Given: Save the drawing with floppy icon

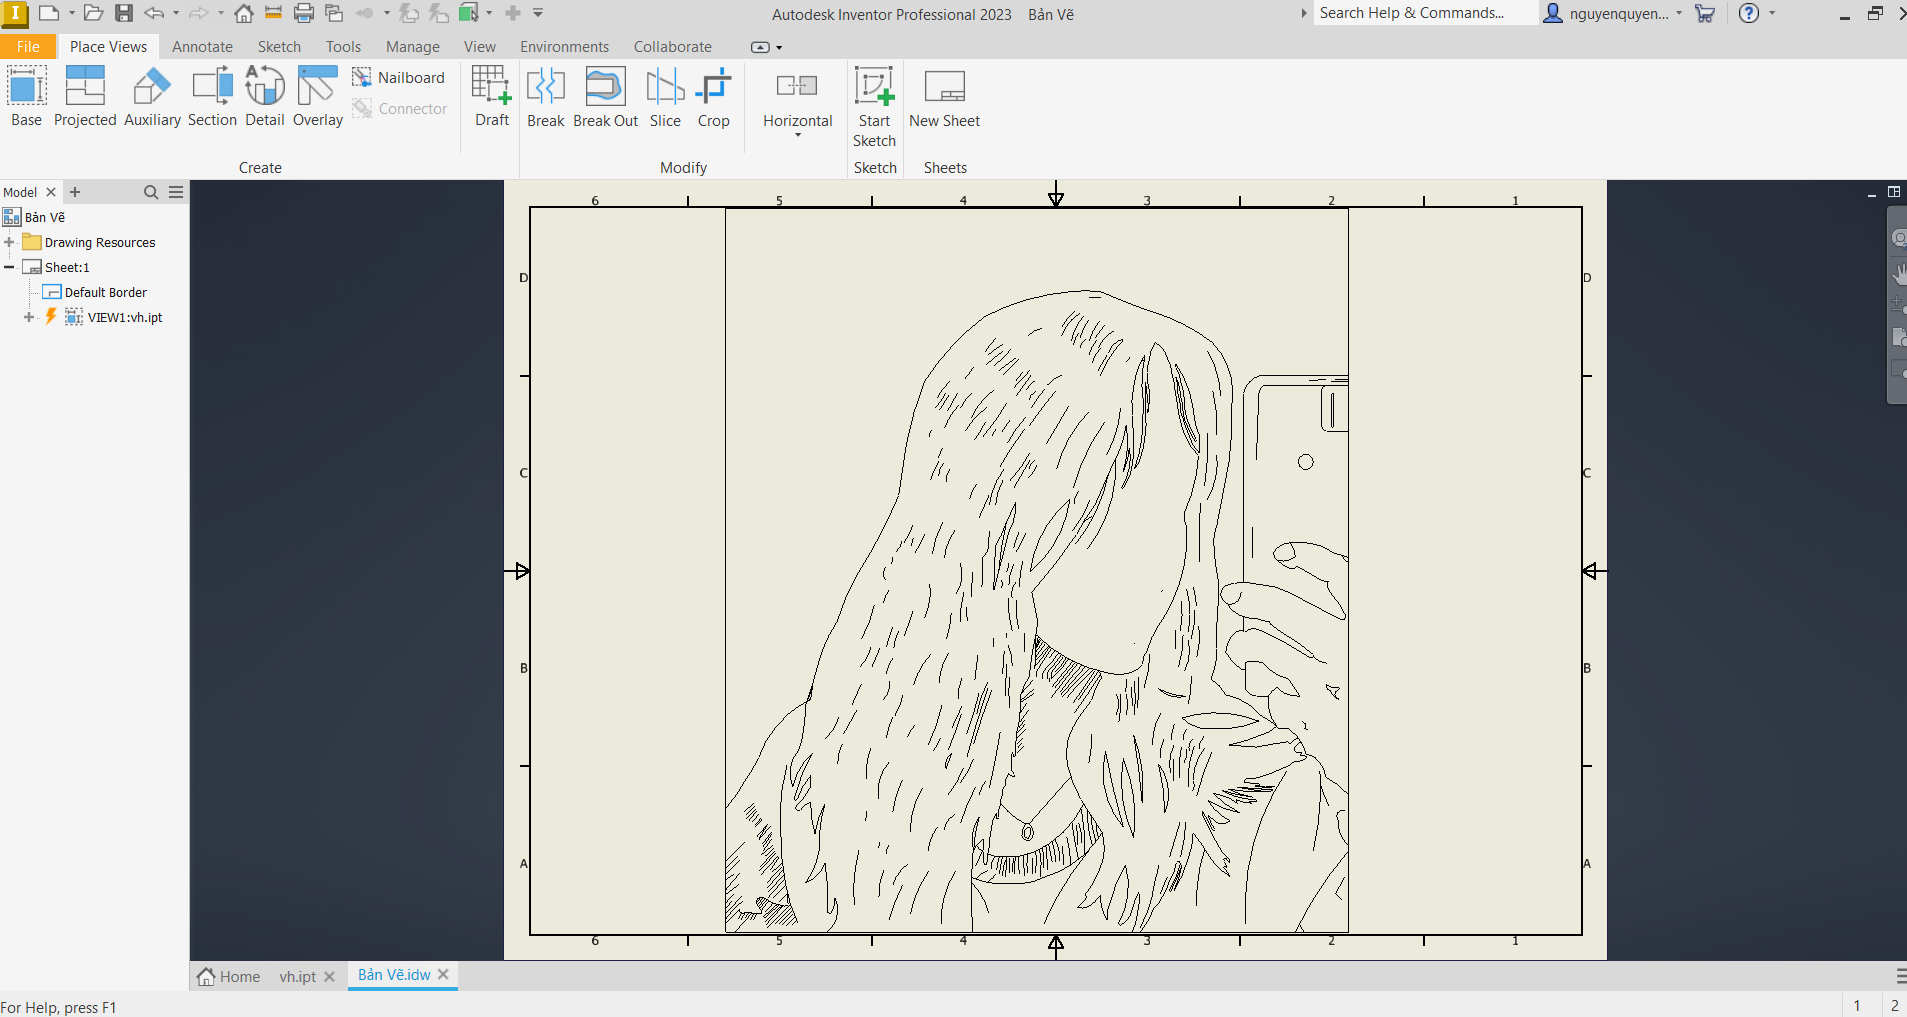Looking at the screenshot, I should [124, 13].
